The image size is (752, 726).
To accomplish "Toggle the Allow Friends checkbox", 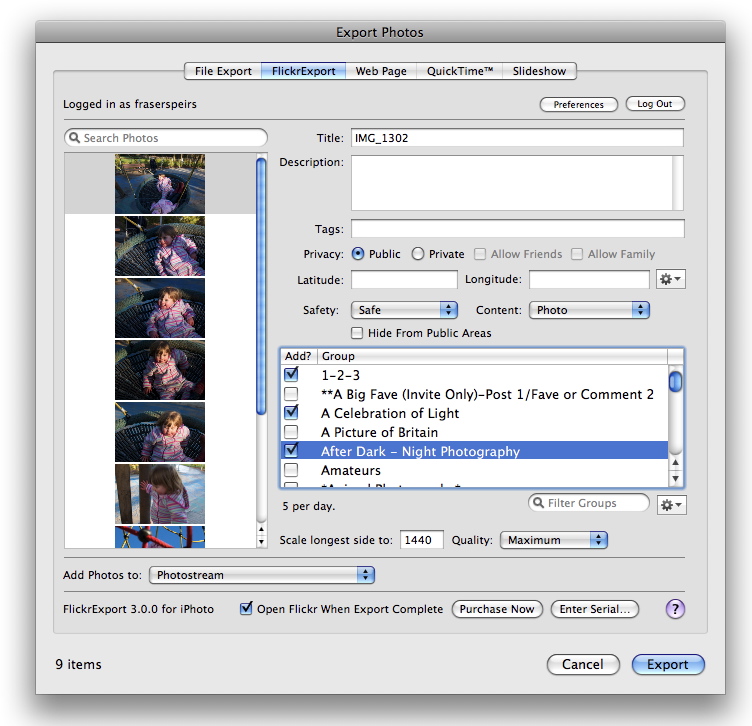I will pos(480,254).
